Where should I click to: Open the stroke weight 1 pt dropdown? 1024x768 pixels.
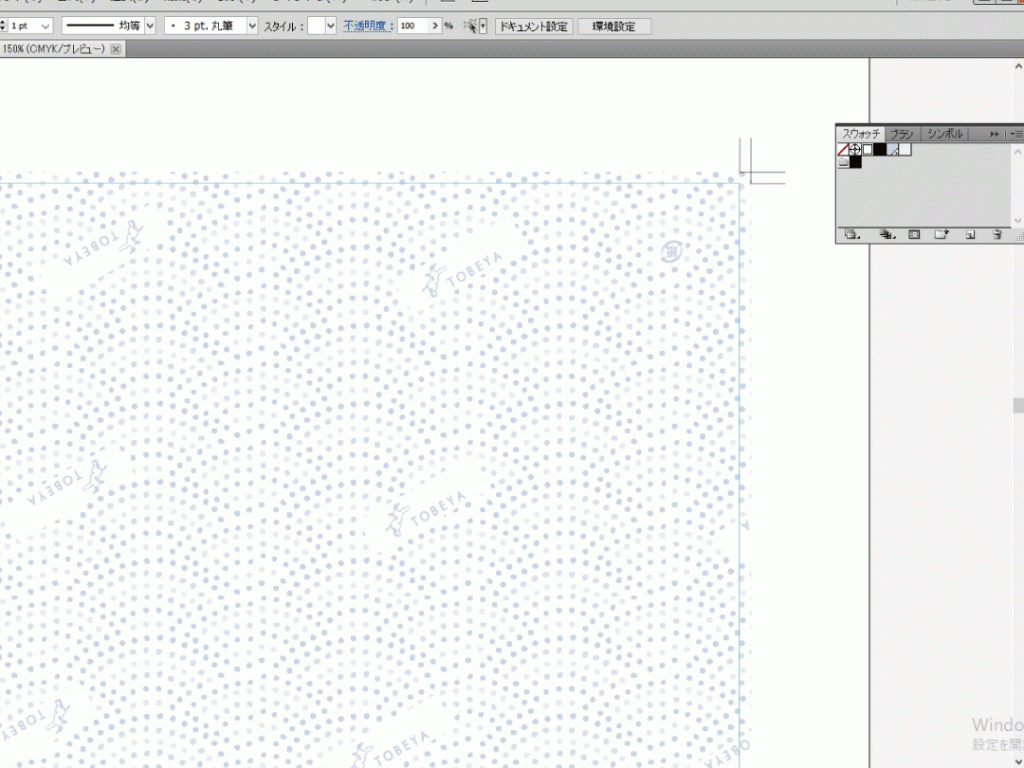point(45,26)
